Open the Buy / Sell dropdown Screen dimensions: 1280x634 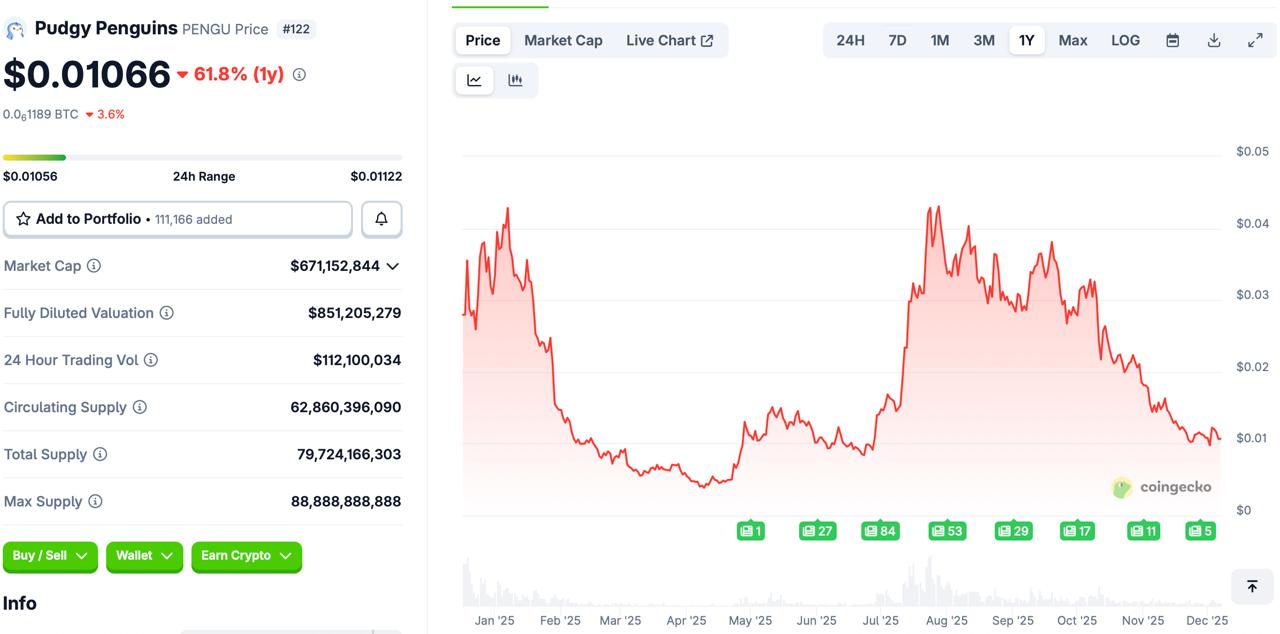pos(50,556)
